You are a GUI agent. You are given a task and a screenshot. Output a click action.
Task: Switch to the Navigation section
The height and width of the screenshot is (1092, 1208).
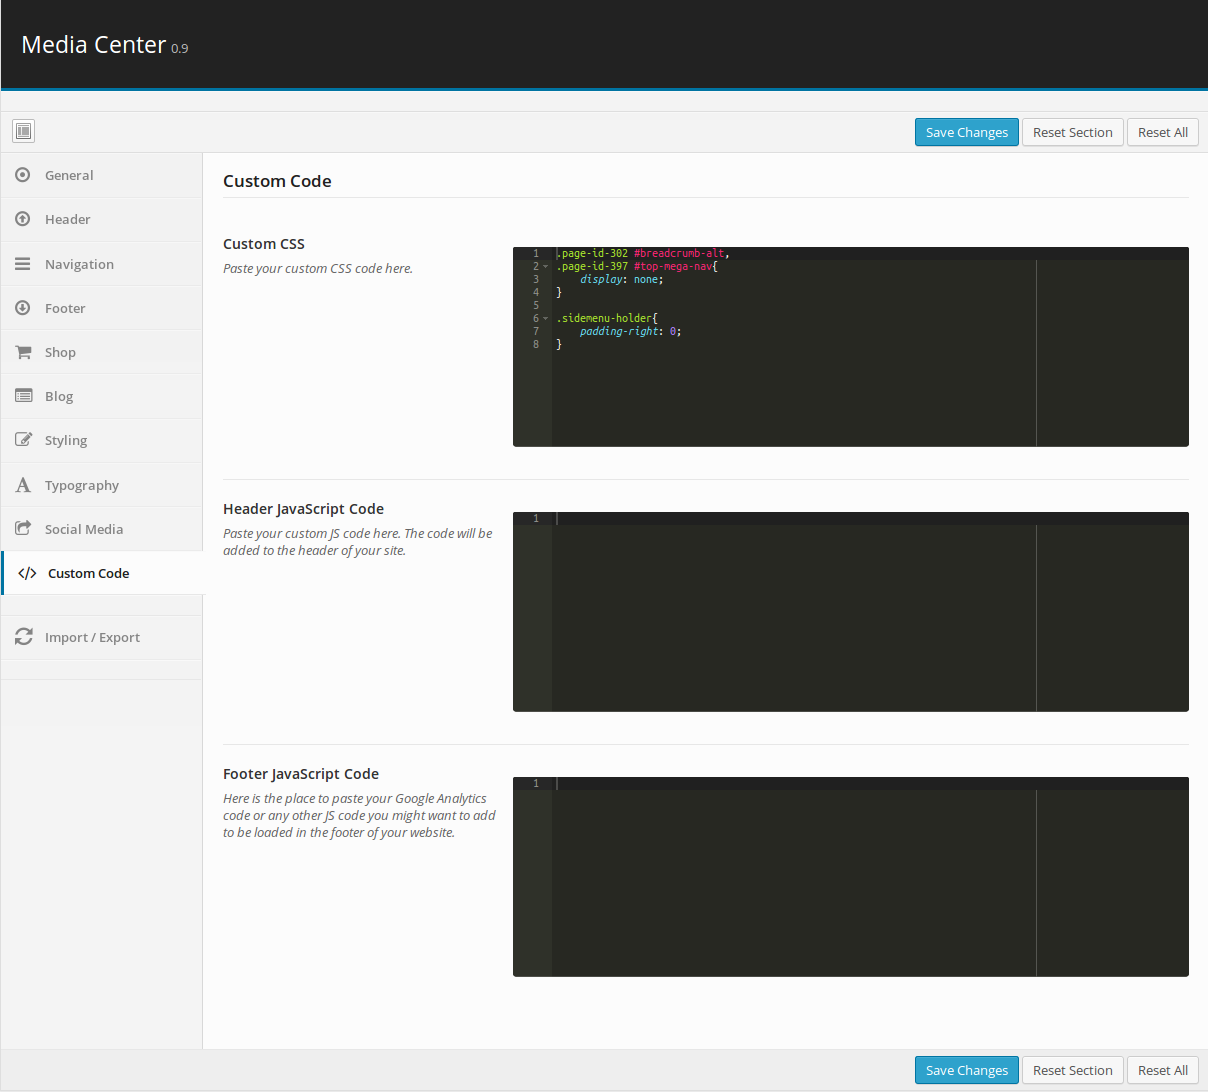pos(102,264)
